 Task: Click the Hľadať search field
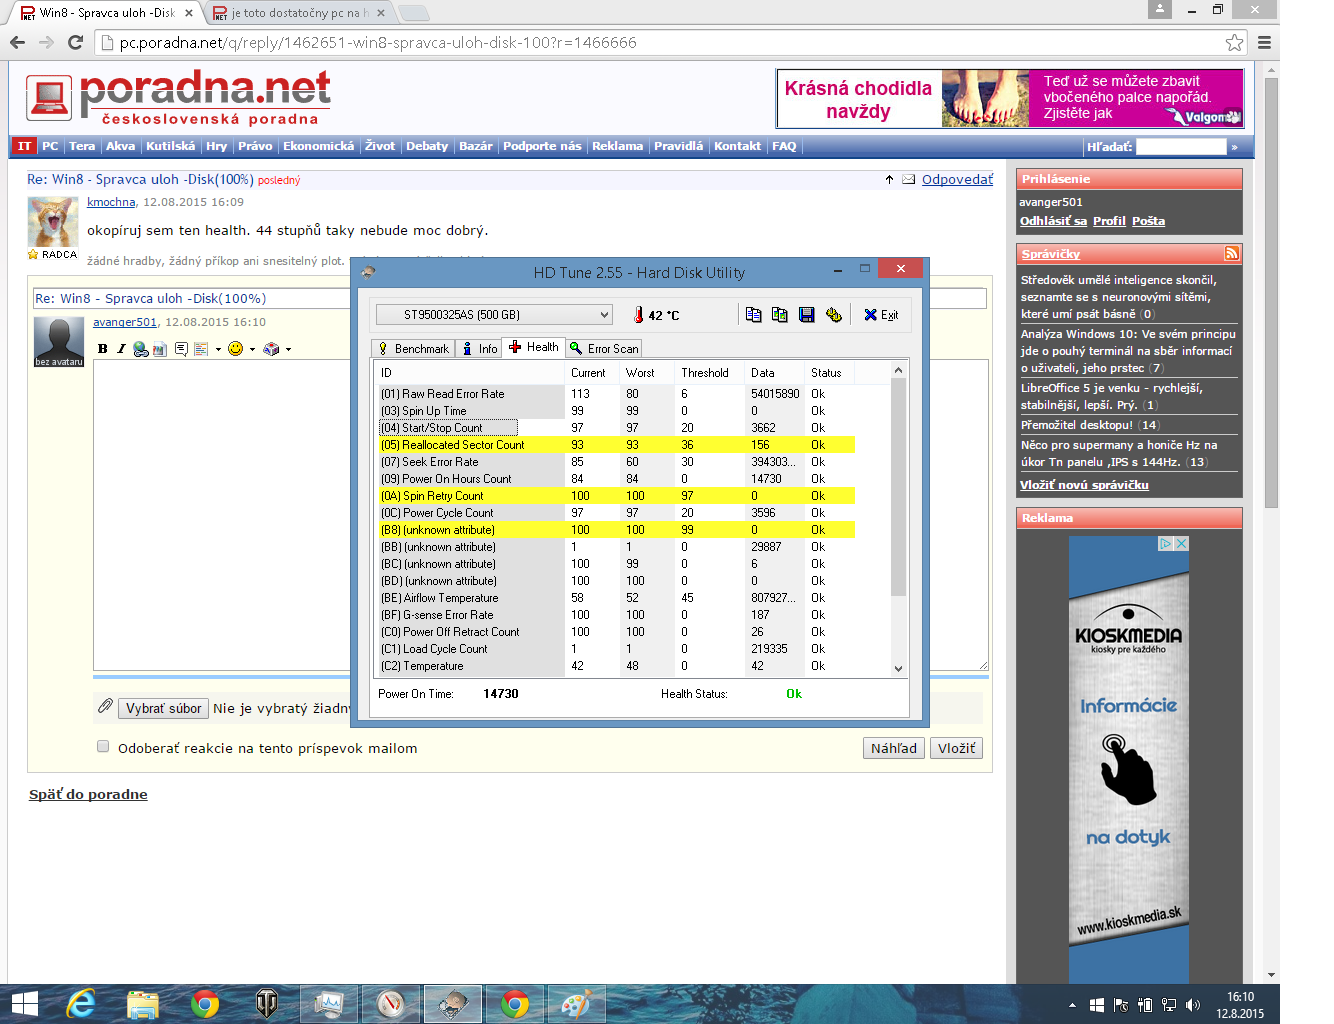click(x=1181, y=146)
